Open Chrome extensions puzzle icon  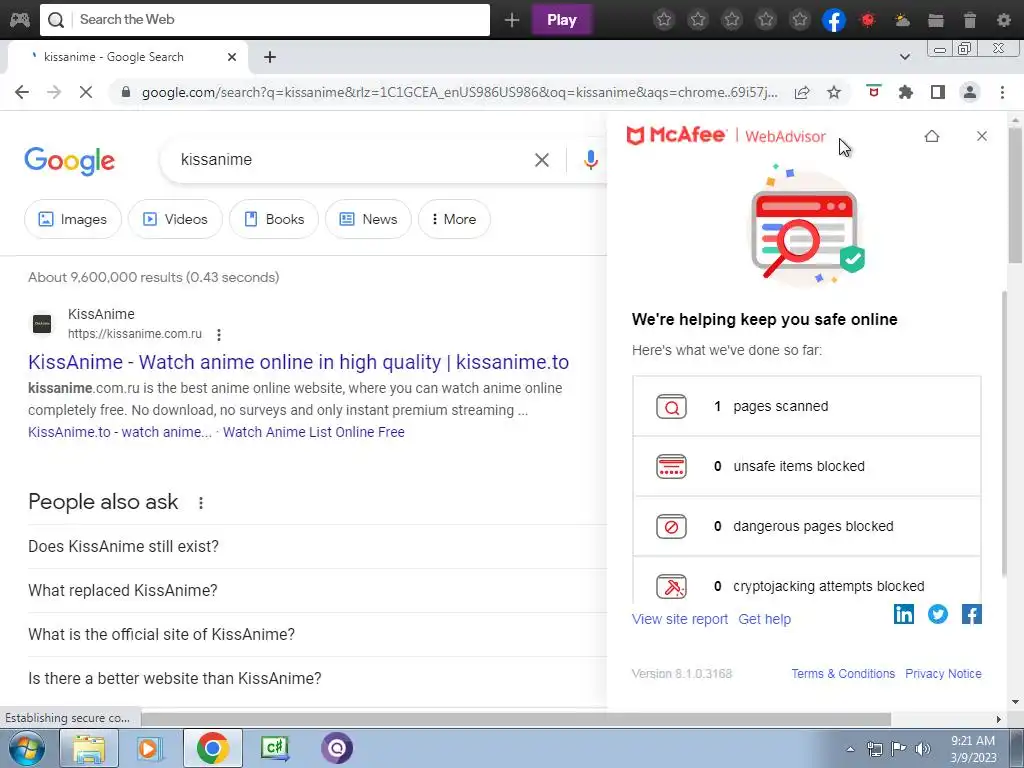(906, 92)
